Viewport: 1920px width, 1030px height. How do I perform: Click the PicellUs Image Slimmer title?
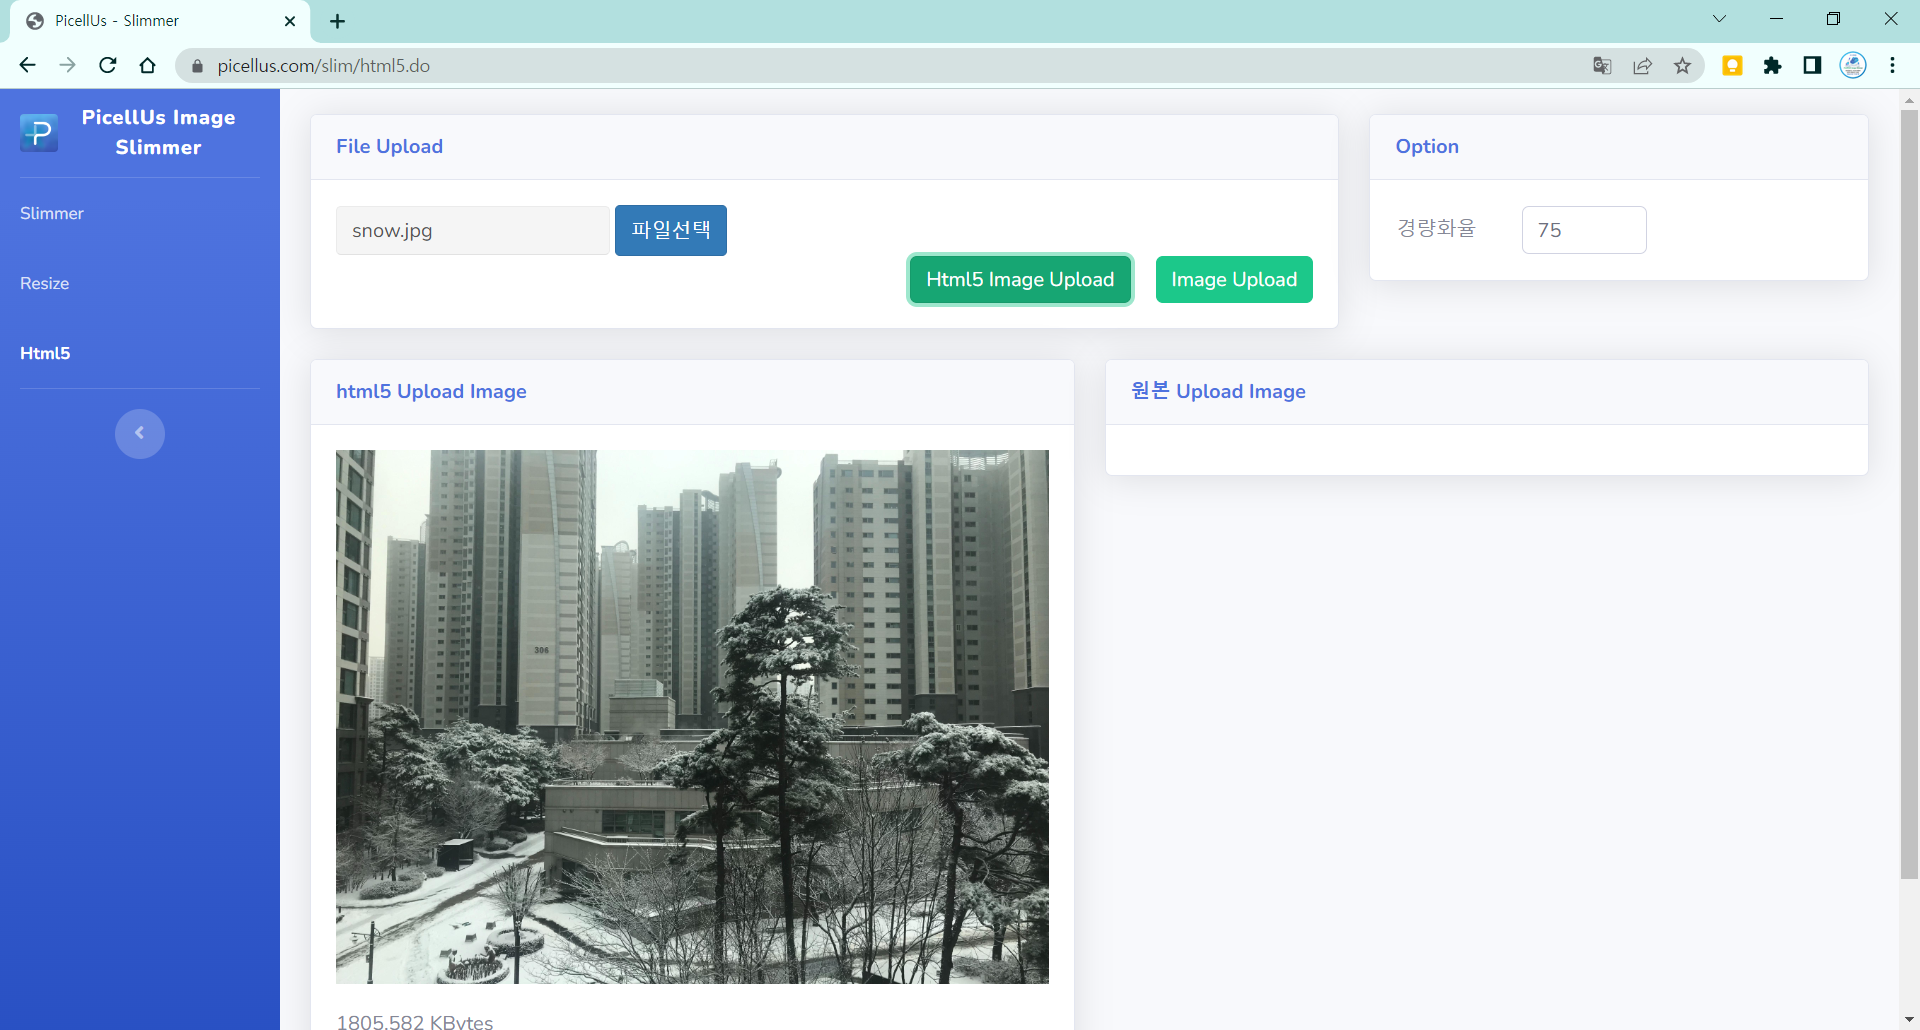tap(158, 132)
